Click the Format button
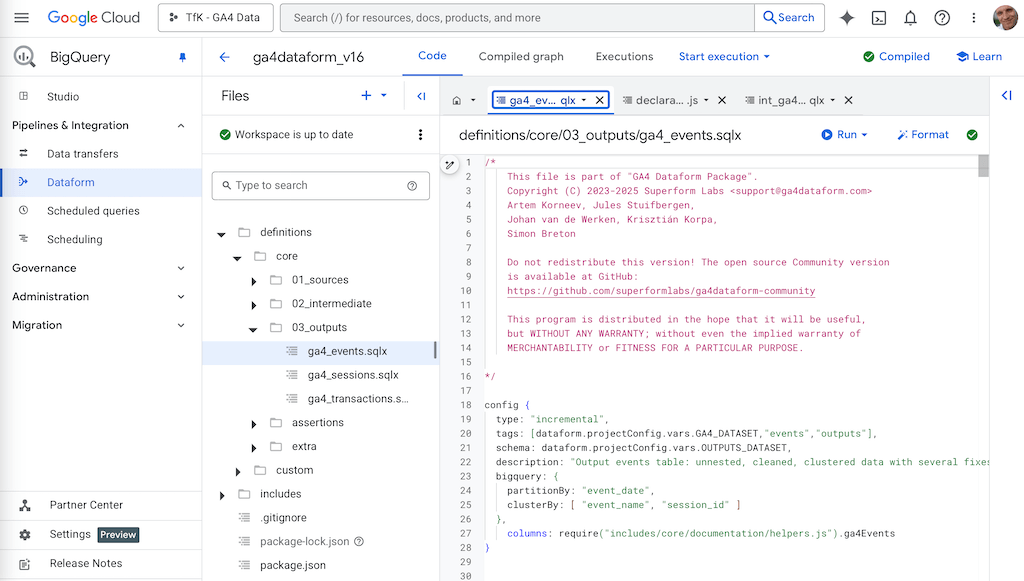The width and height of the screenshot is (1024, 581). click(923, 134)
